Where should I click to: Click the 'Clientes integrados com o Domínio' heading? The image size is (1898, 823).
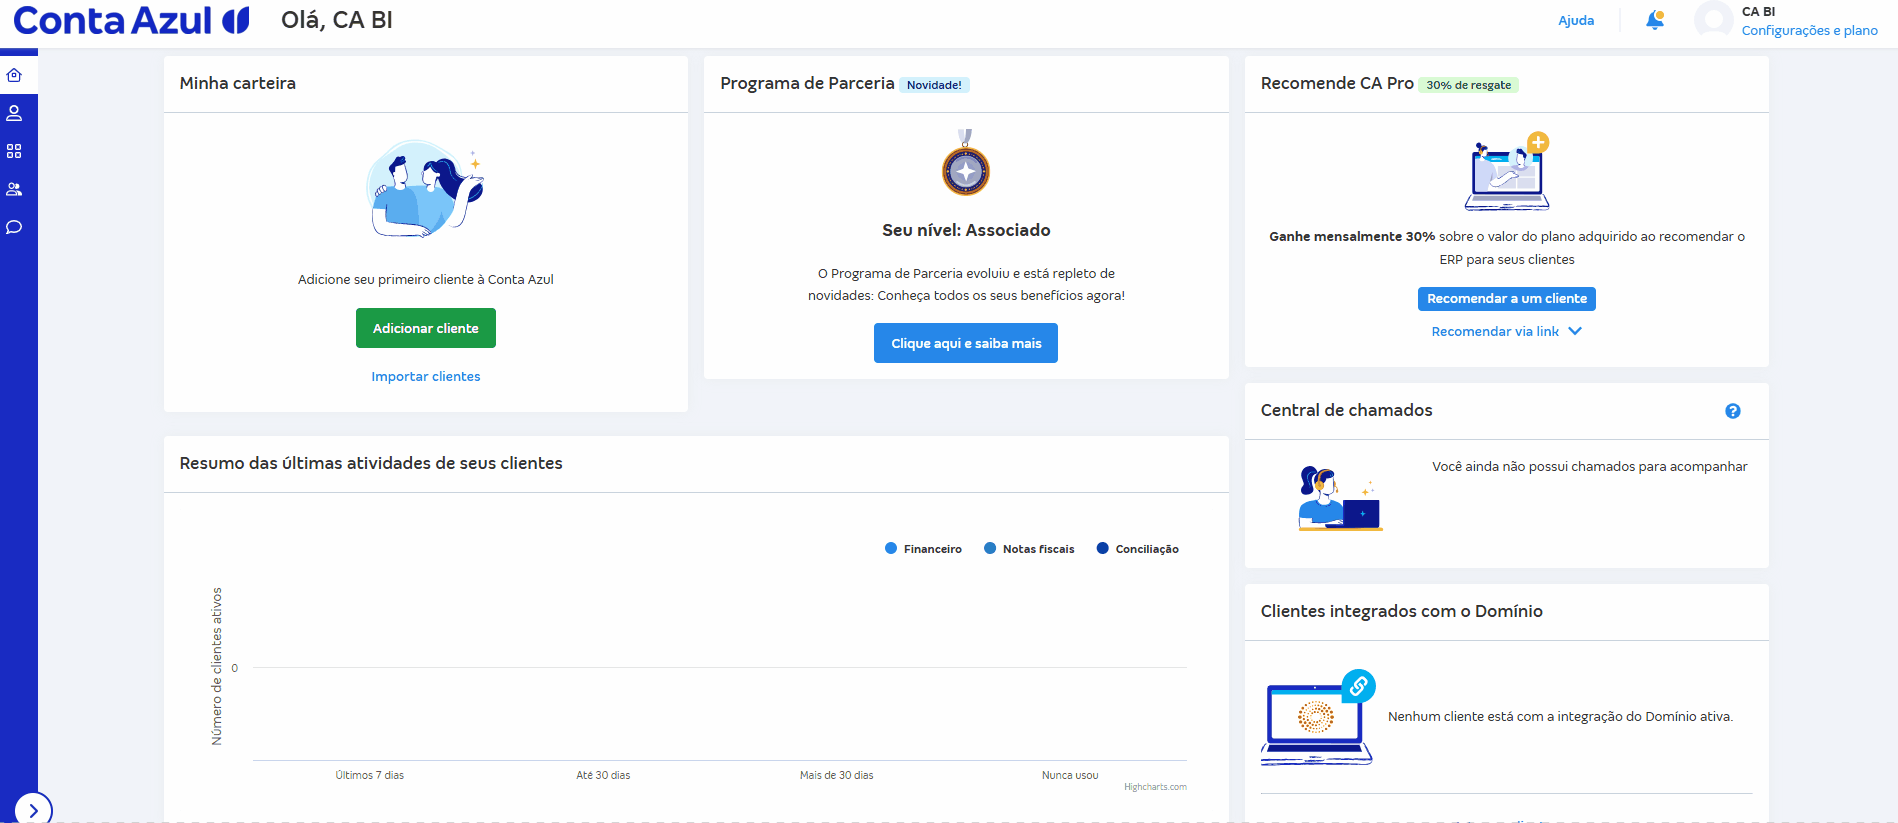[x=1402, y=611]
